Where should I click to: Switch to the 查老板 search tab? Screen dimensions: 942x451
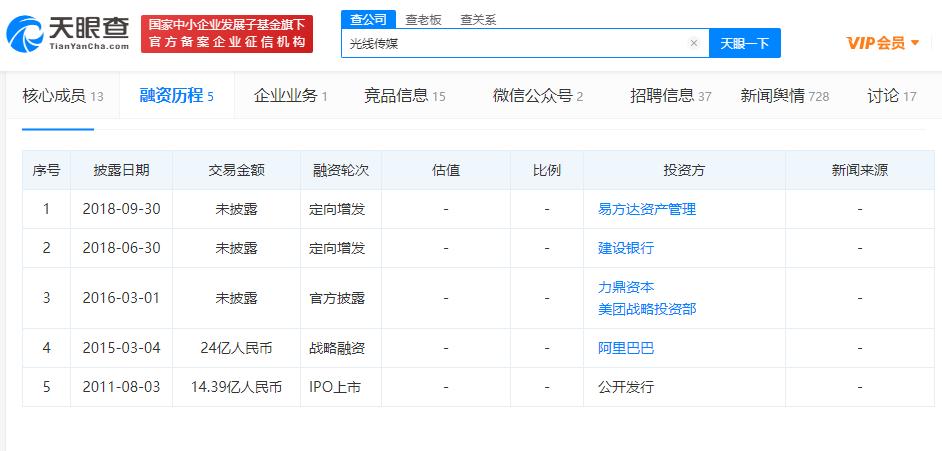pyautogui.click(x=423, y=19)
